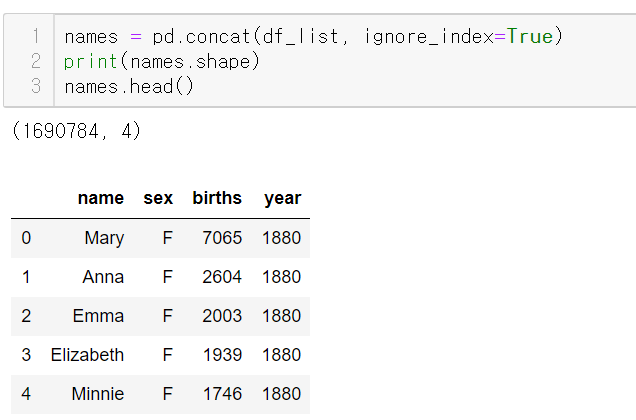The image size is (636, 420).
Task: Click the 'year' column header
Action: point(283,198)
